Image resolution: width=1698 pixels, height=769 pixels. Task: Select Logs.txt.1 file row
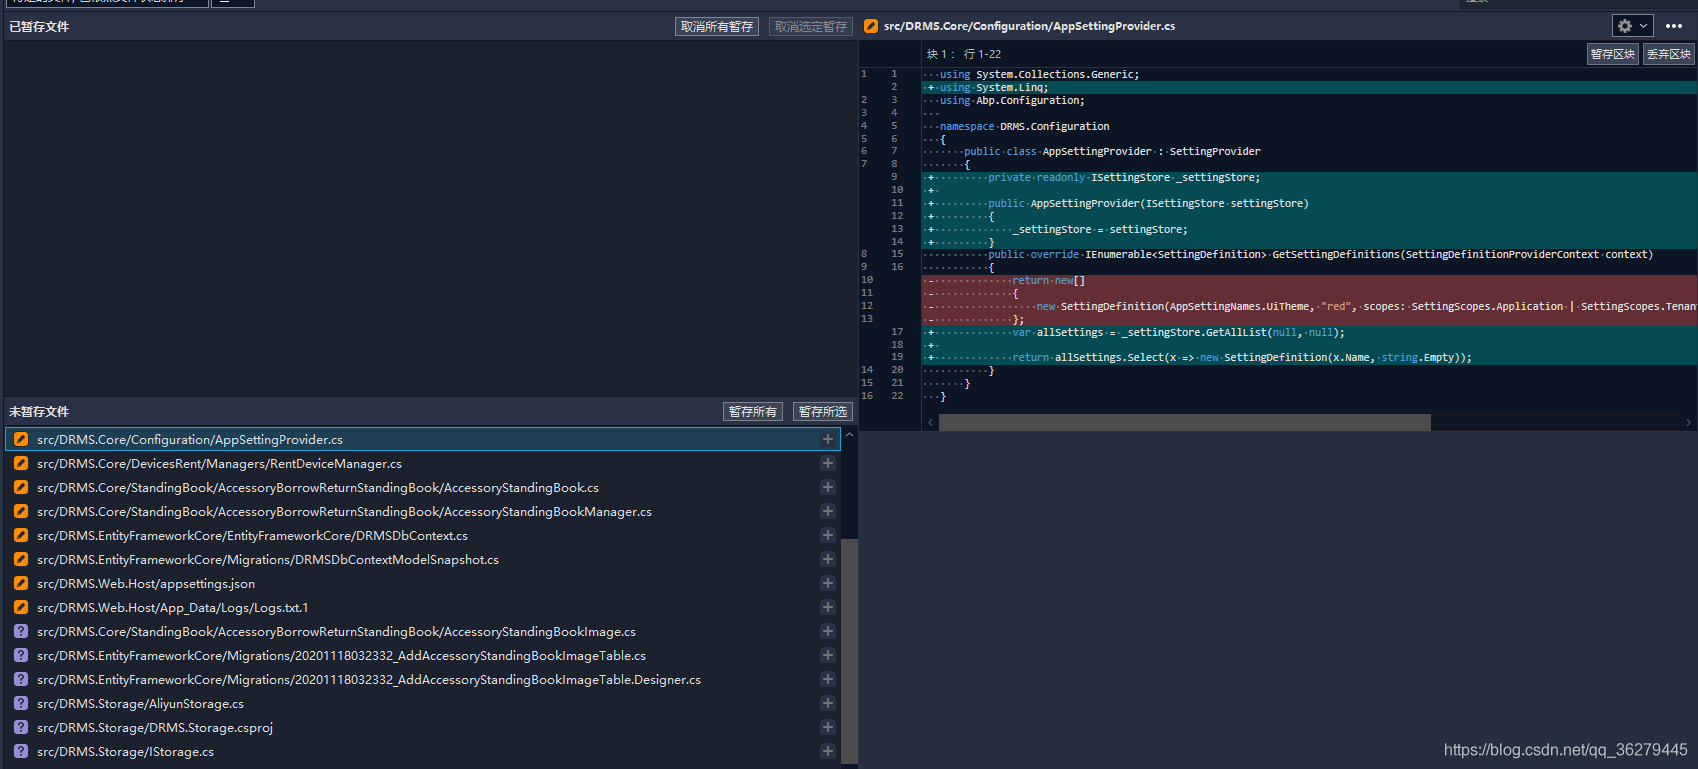coord(423,607)
